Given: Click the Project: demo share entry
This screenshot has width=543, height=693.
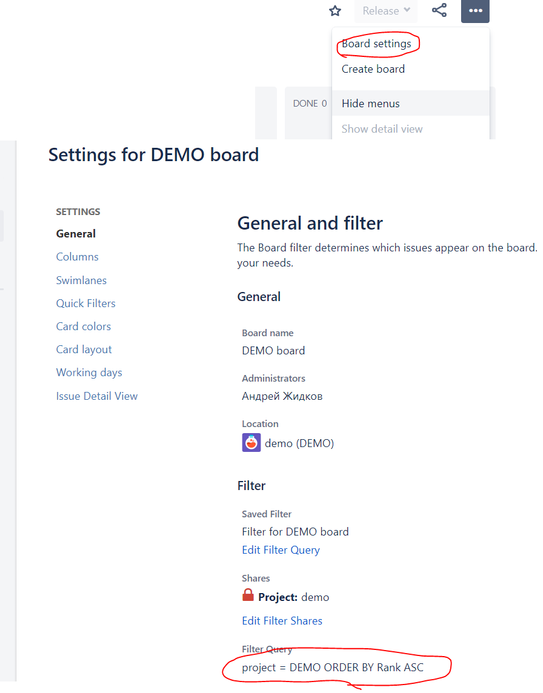Looking at the screenshot, I should (293, 598).
